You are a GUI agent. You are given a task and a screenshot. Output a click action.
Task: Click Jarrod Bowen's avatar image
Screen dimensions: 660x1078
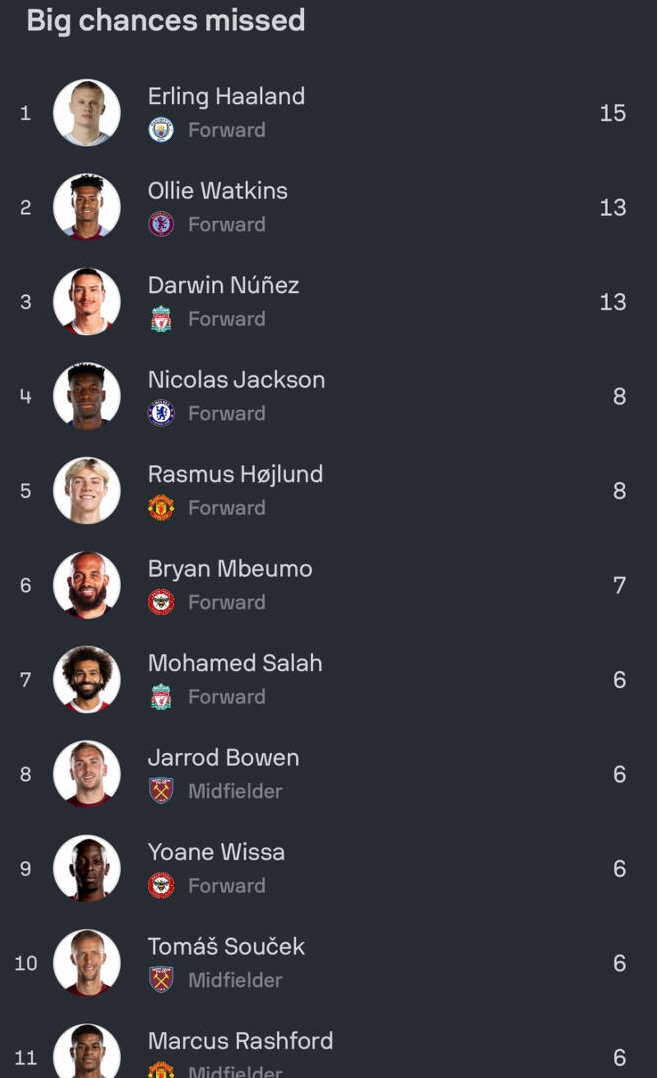[87, 774]
